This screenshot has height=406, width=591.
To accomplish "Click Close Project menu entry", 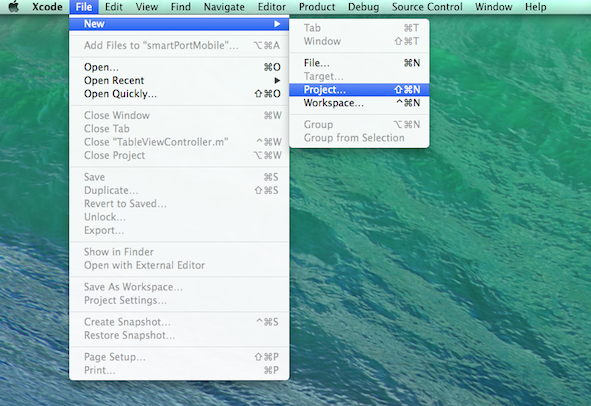I will click(179, 155).
